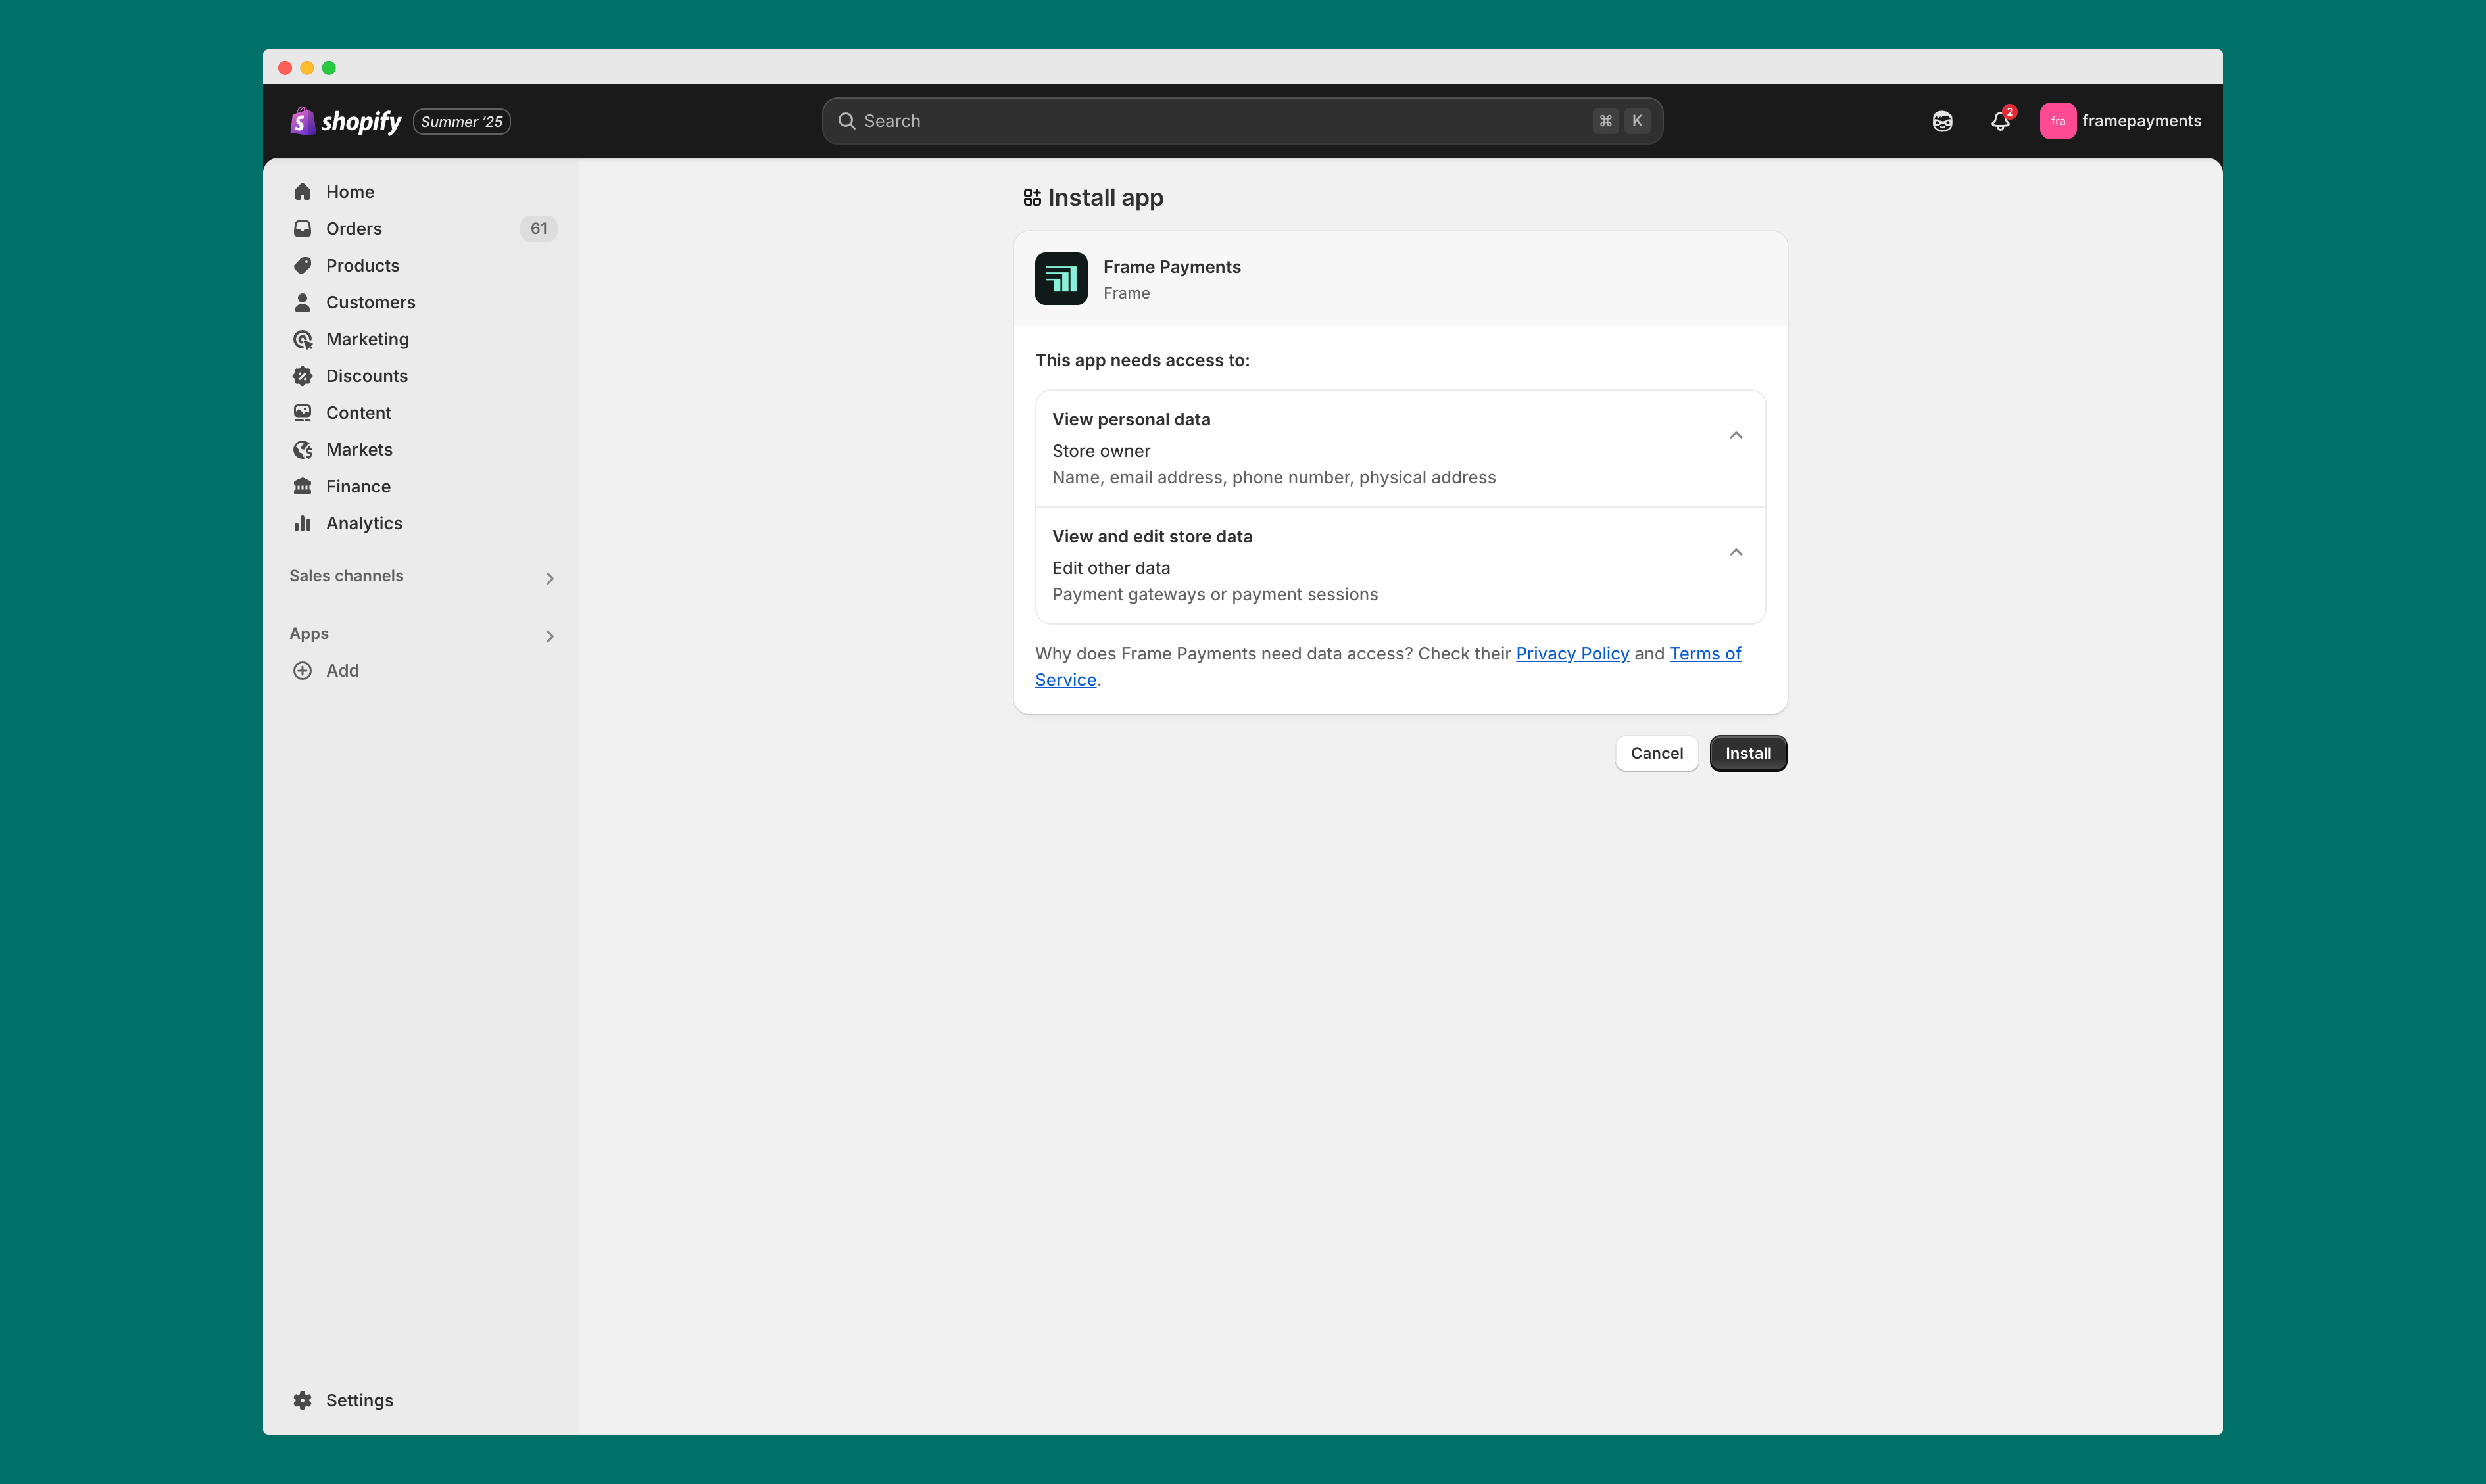Open the Sidekick assistant icon
2486x1484 pixels.
click(x=1942, y=121)
